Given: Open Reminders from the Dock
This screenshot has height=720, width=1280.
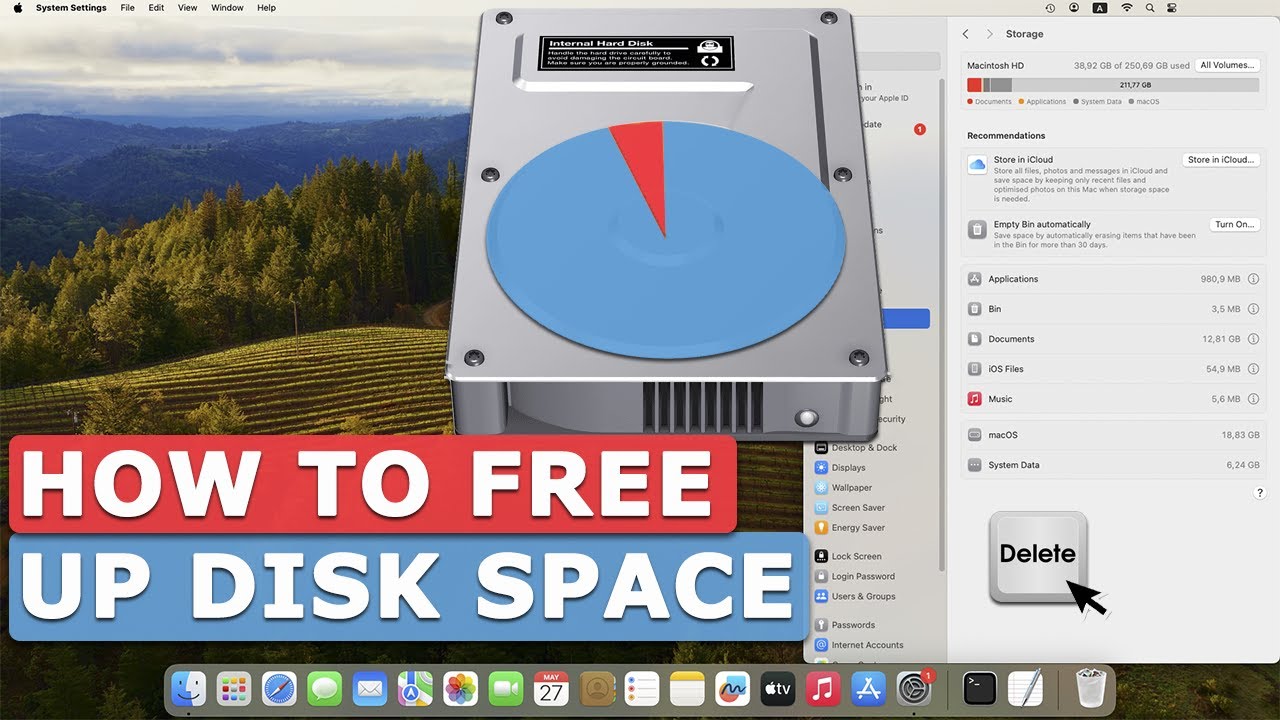Looking at the screenshot, I should click(642, 689).
